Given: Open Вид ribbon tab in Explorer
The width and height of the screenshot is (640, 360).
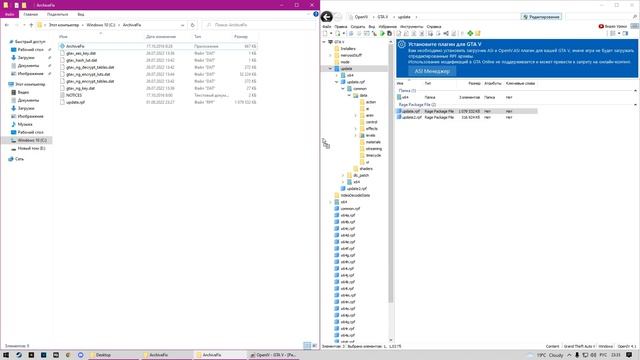Looking at the screenshot, I should click(81, 14).
